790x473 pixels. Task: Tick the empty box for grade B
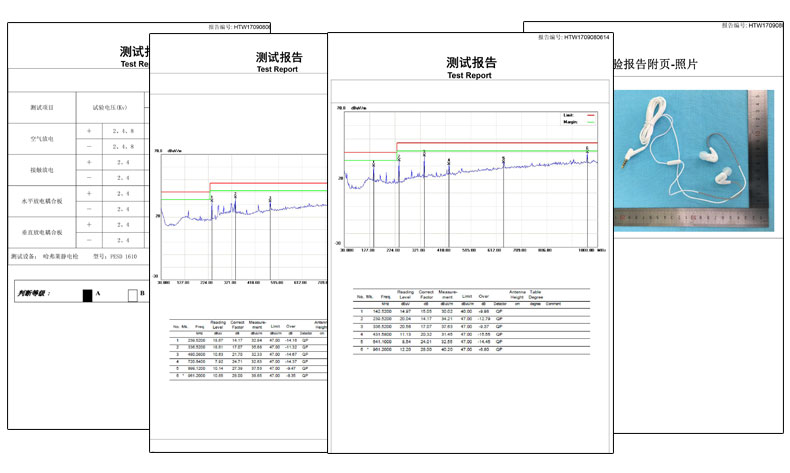pyautogui.click(x=131, y=295)
